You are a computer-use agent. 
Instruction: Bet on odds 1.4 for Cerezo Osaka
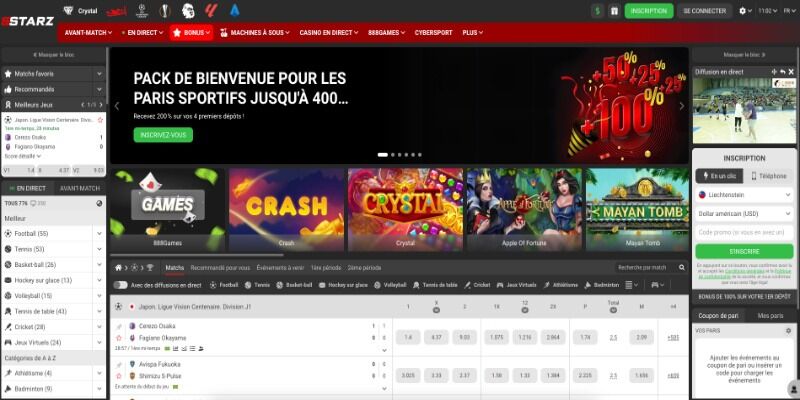tap(408, 337)
